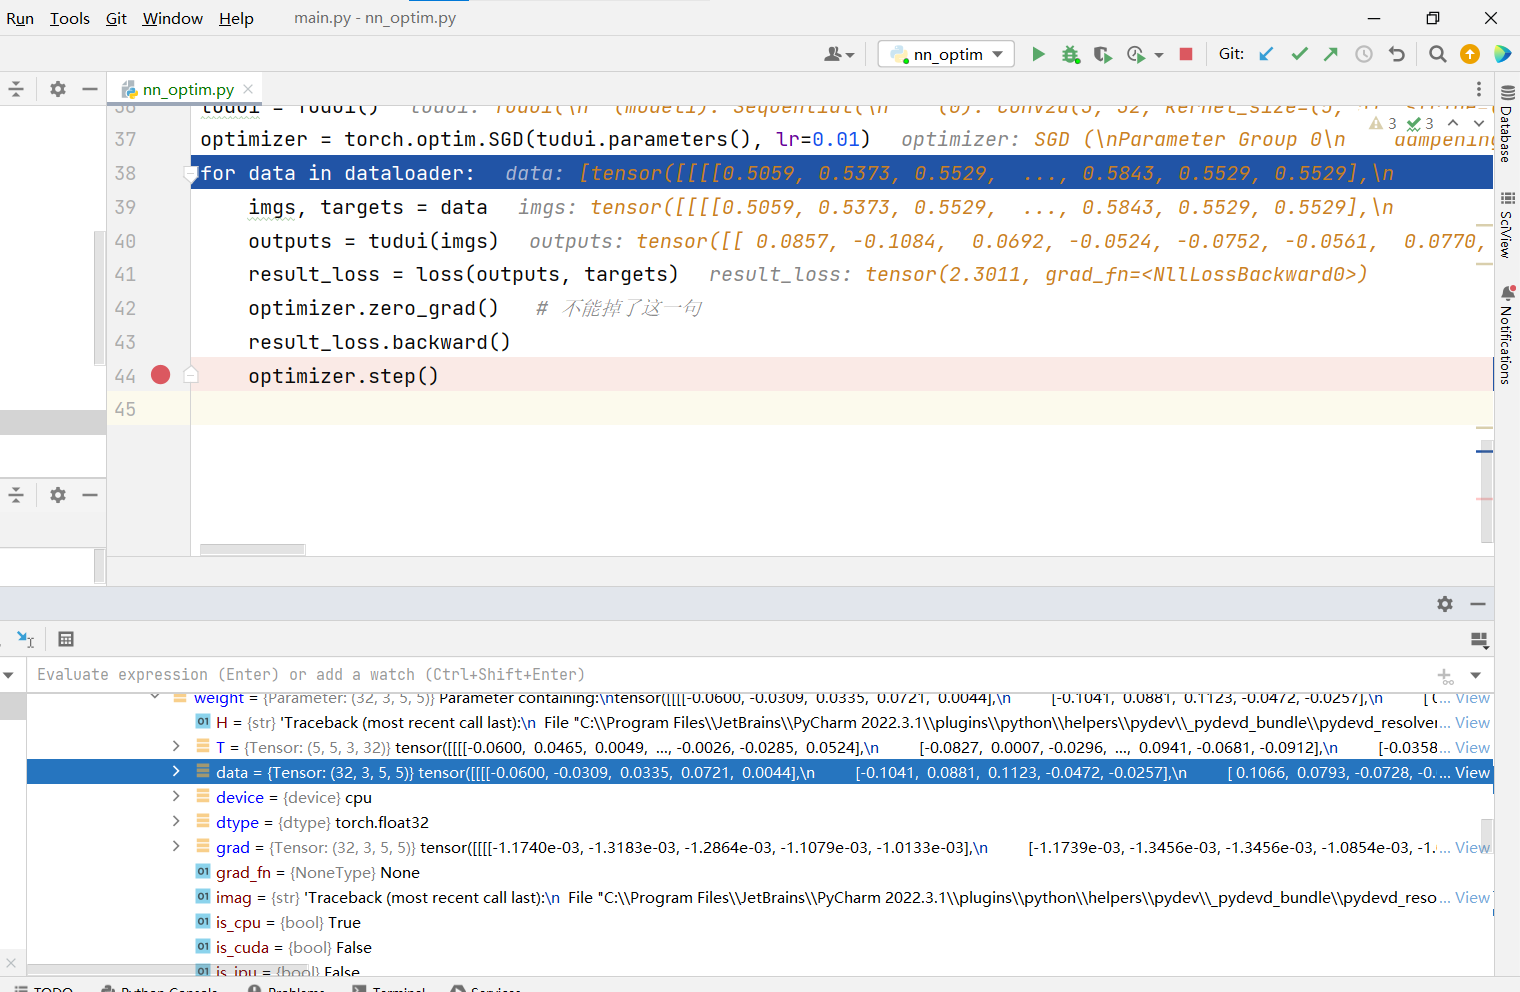
Task: Click View link on grad row
Action: (1472, 847)
